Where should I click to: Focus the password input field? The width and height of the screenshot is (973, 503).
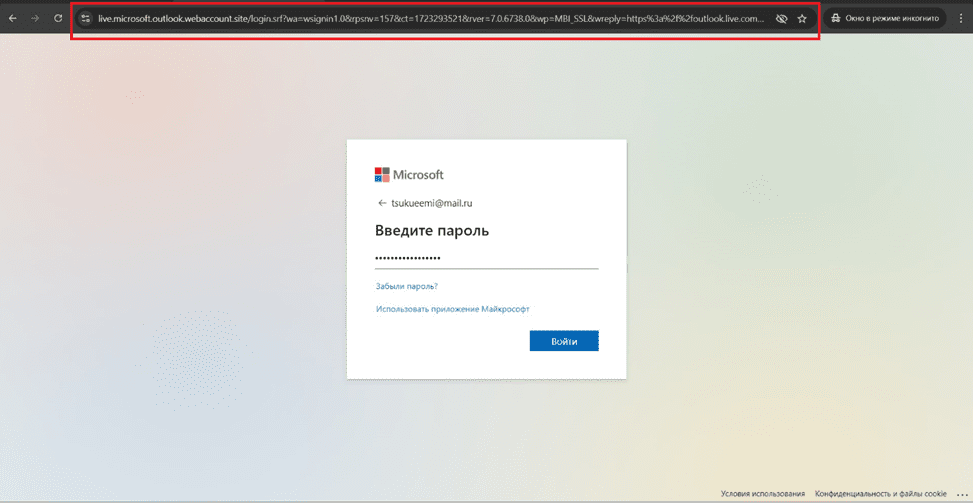(486, 259)
